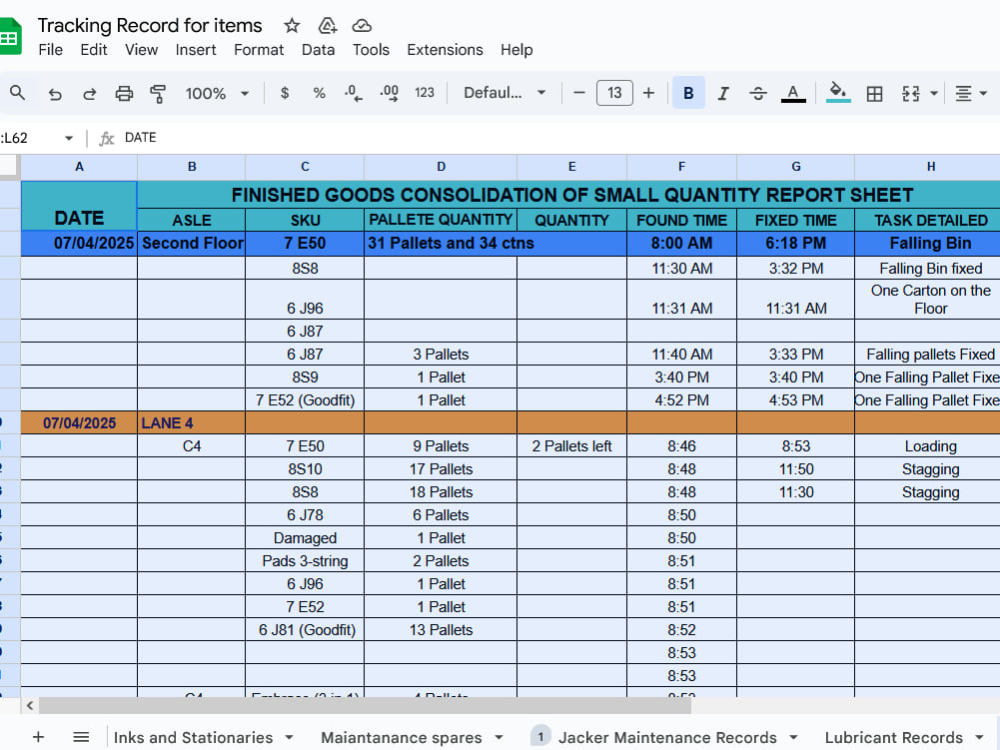Open the name box dropdown arrow

pos(69,138)
